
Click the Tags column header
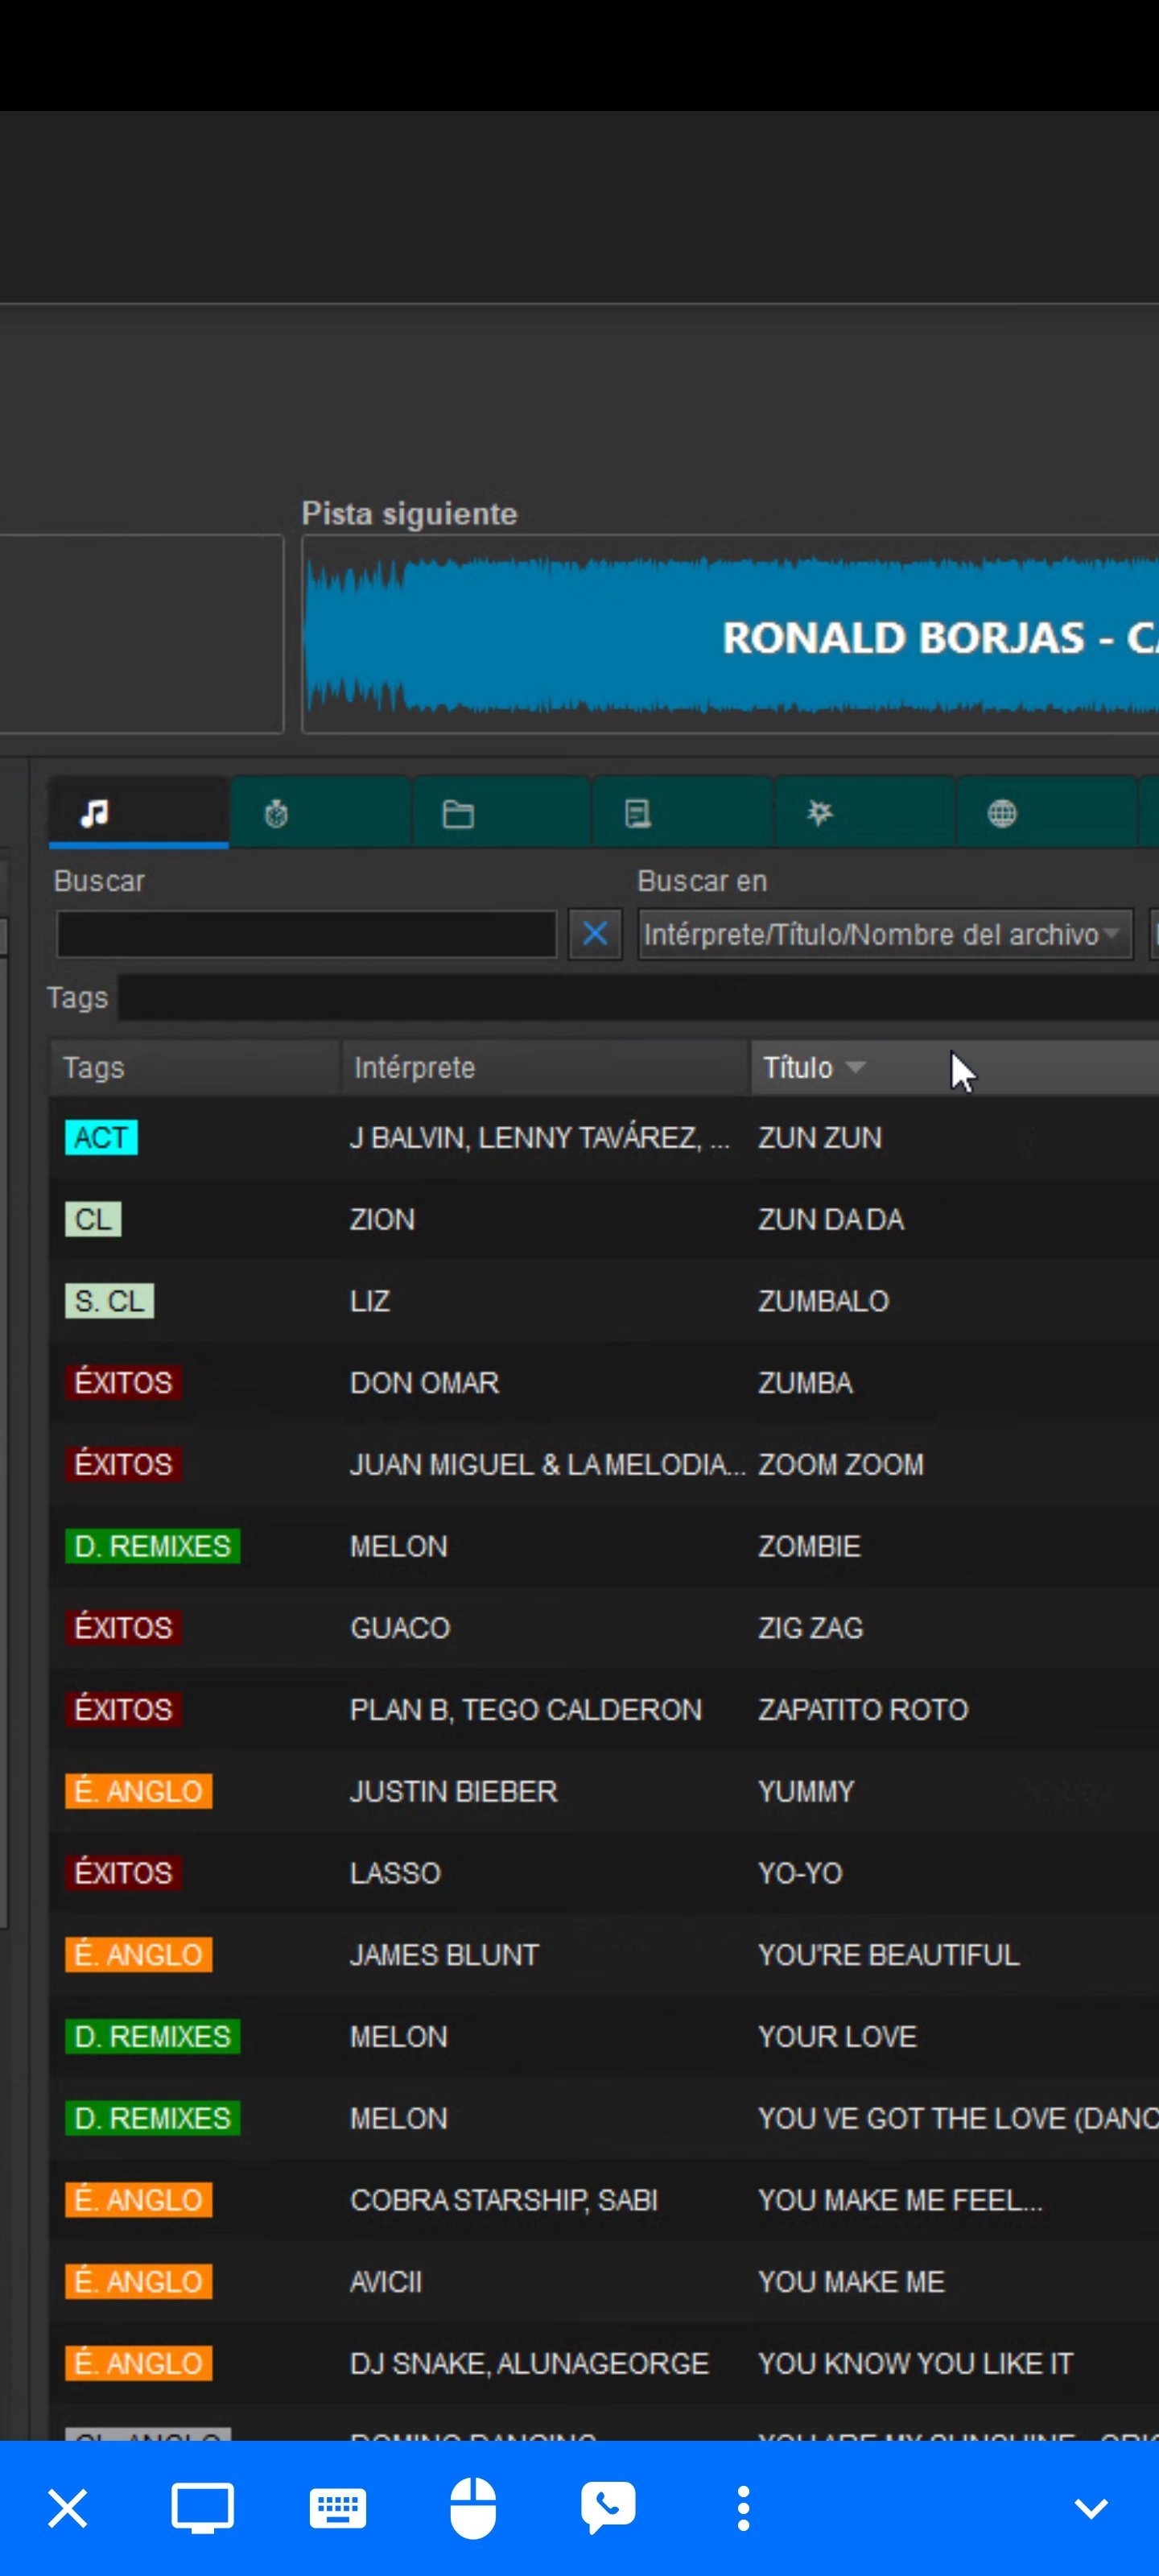pyautogui.click(x=94, y=1067)
